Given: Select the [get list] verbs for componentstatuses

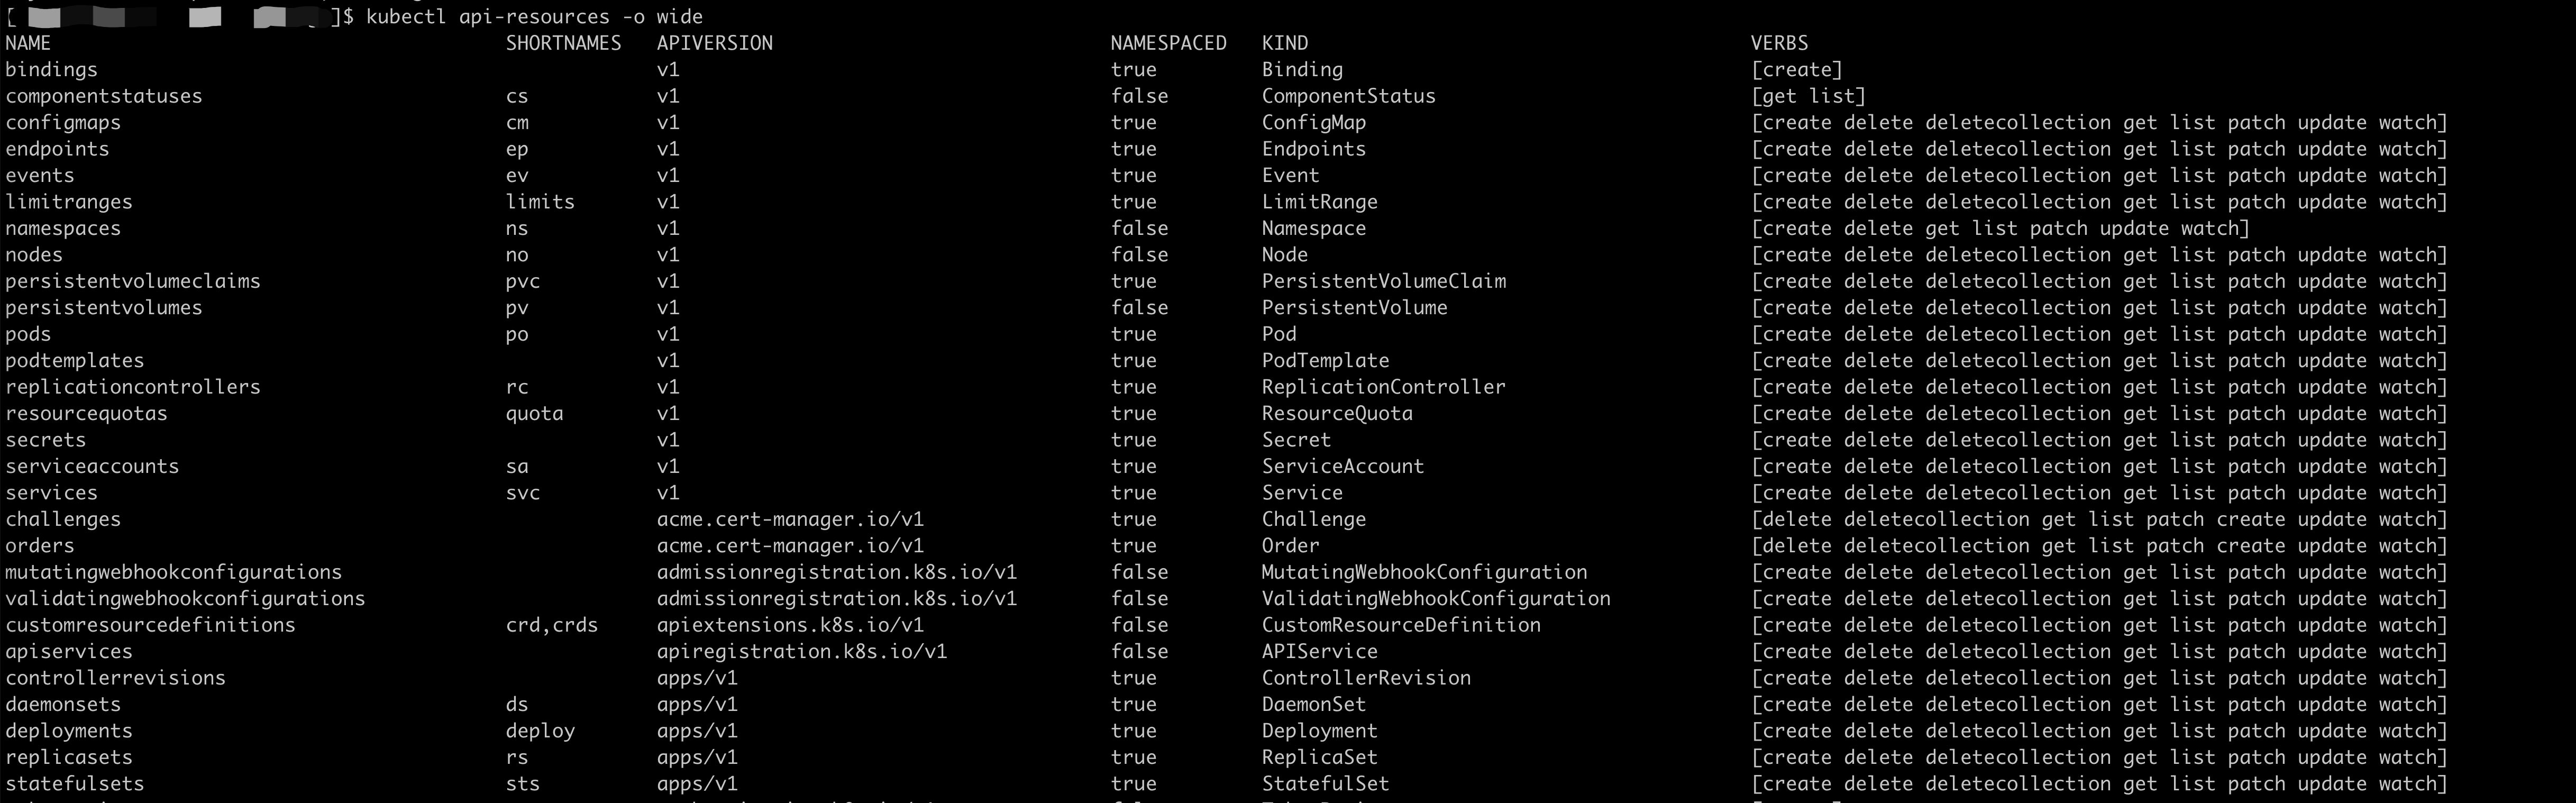Looking at the screenshot, I should click(1808, 96).
